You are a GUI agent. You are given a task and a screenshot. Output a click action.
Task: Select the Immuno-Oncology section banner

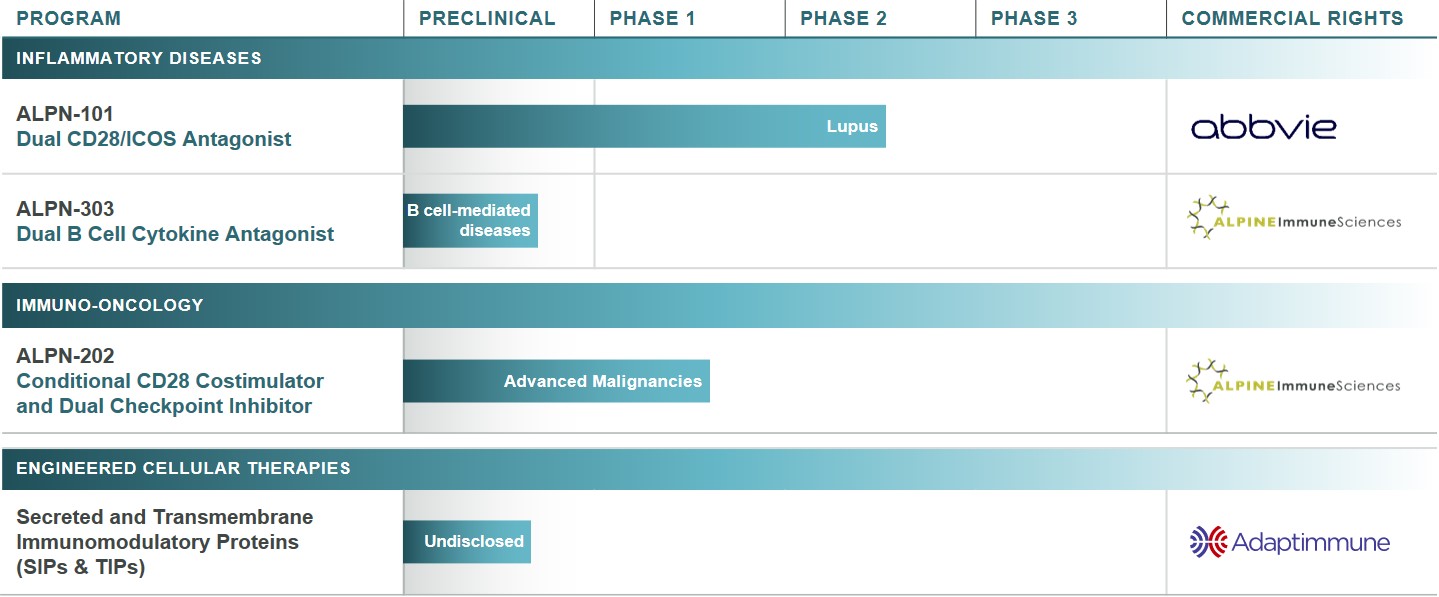pos(110,305)
